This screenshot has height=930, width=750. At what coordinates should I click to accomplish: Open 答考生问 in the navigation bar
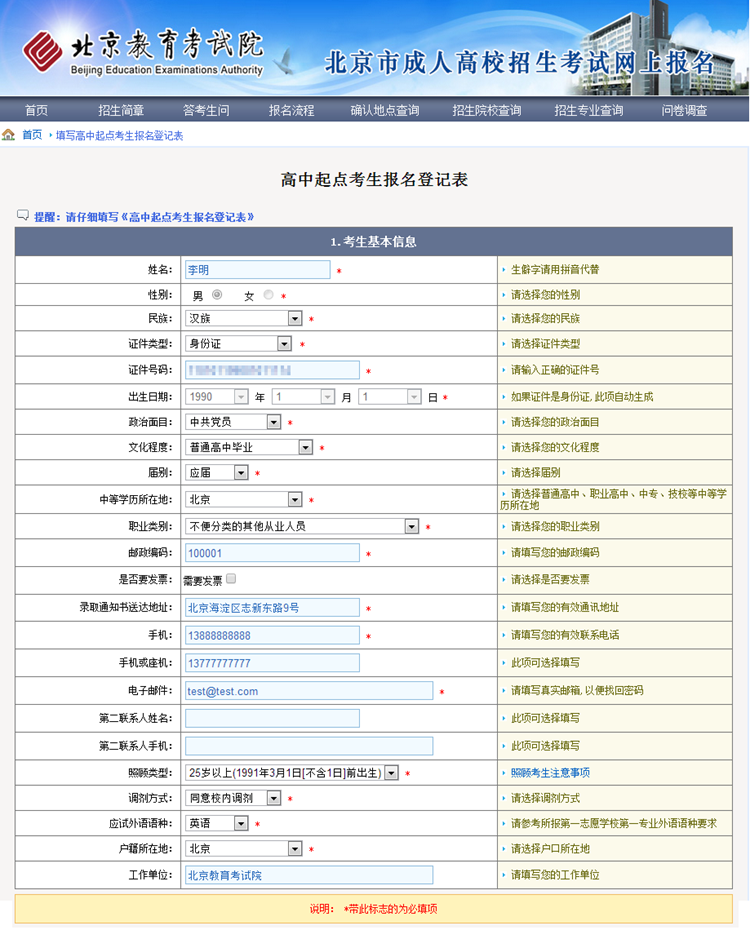[x=206, y=110]
